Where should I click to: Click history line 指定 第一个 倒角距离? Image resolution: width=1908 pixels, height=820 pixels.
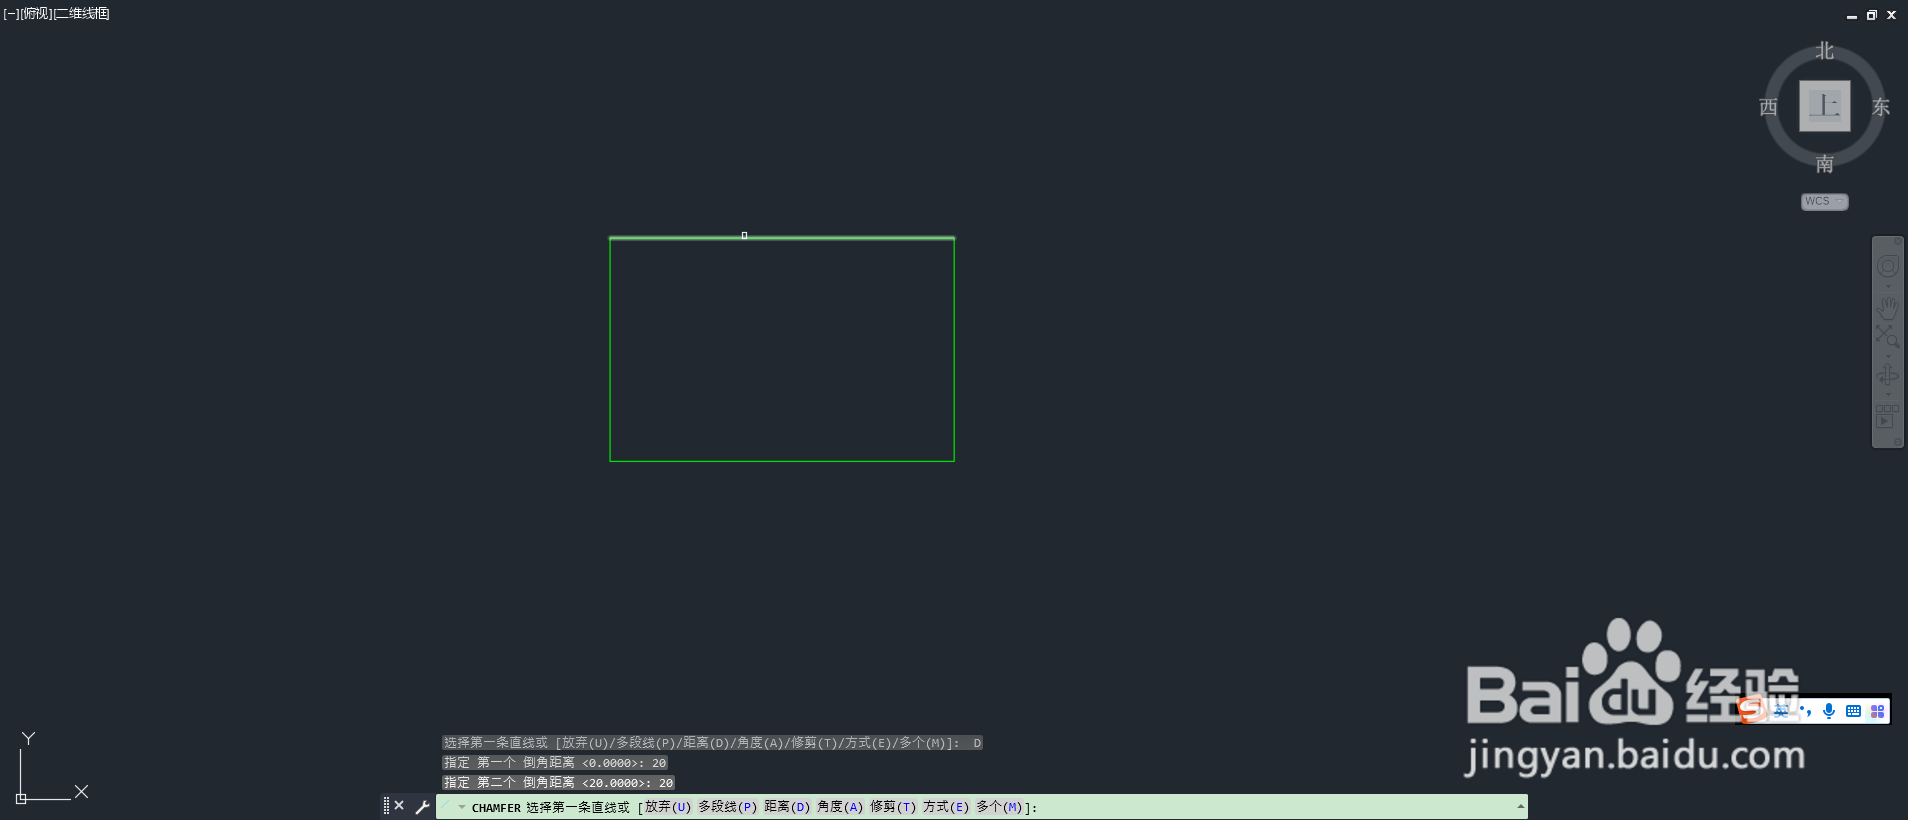[555, 763]
